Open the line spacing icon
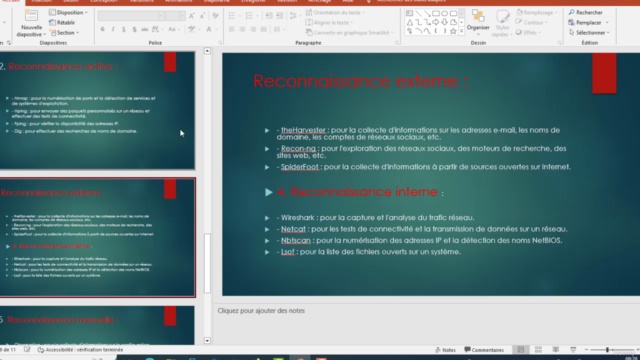 293,16
